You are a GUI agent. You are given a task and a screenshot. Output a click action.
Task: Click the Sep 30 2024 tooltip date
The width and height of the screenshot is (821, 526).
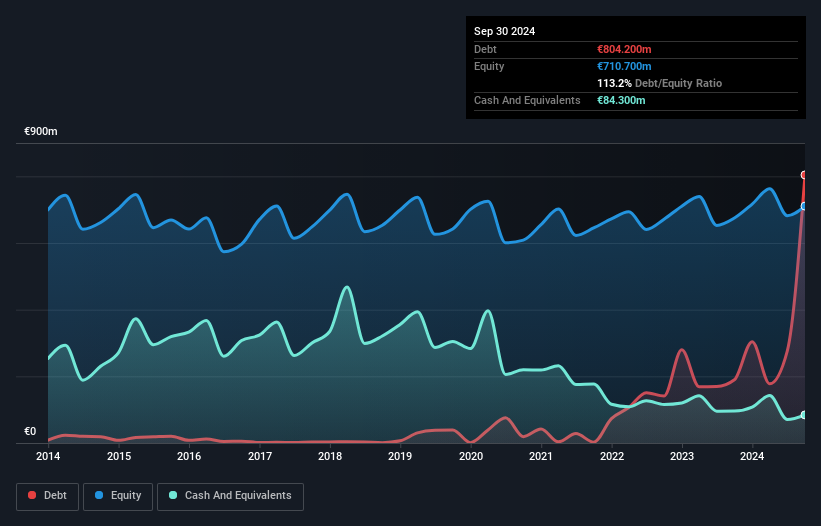504,31
